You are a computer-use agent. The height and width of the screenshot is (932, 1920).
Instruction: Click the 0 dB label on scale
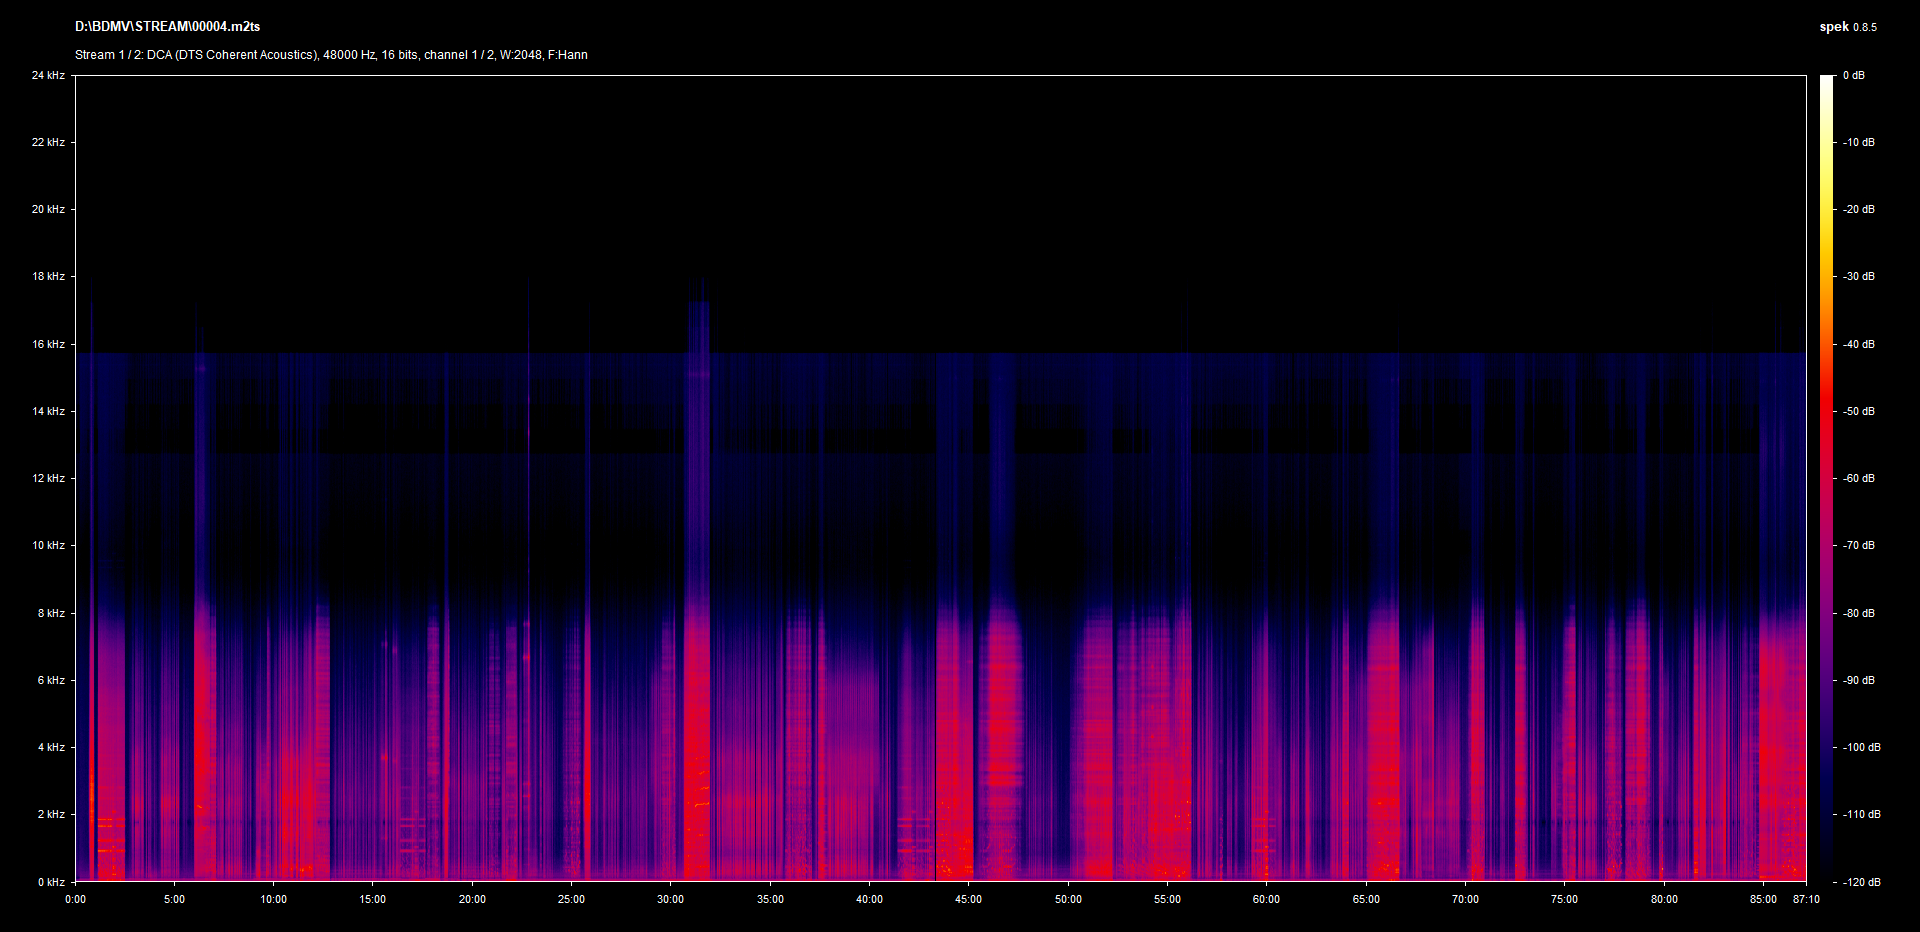(1853, 76)
